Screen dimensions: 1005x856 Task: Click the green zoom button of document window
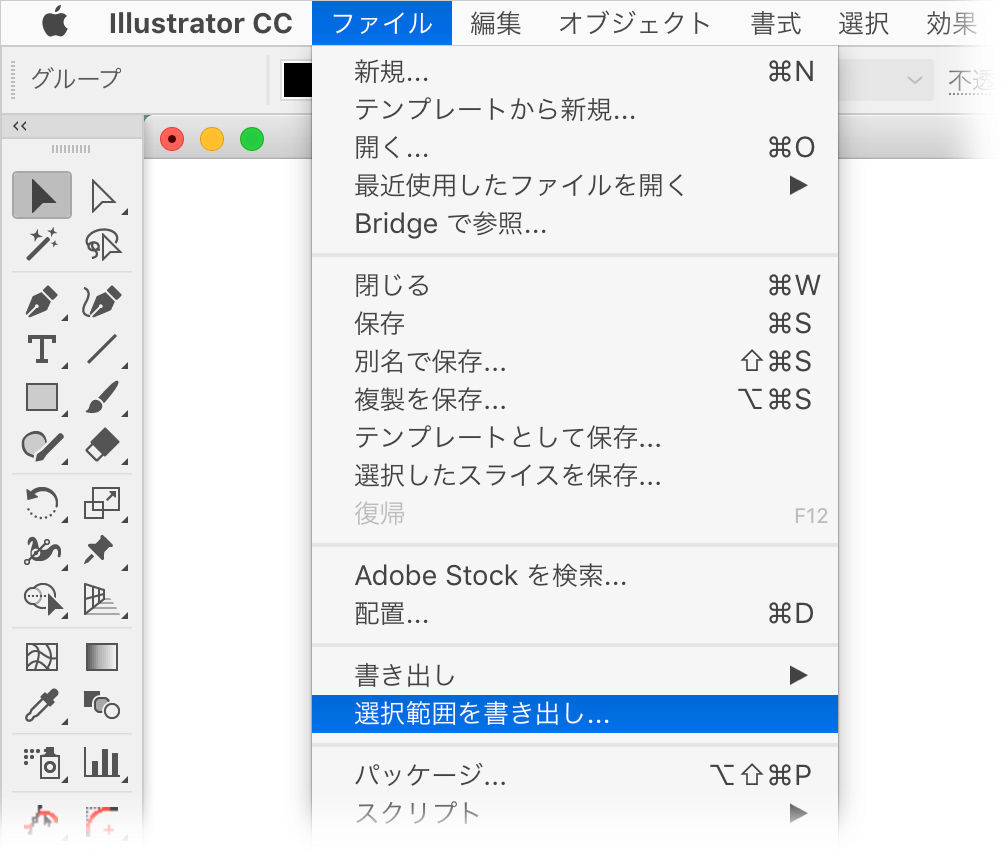click(x=252, y=139)
